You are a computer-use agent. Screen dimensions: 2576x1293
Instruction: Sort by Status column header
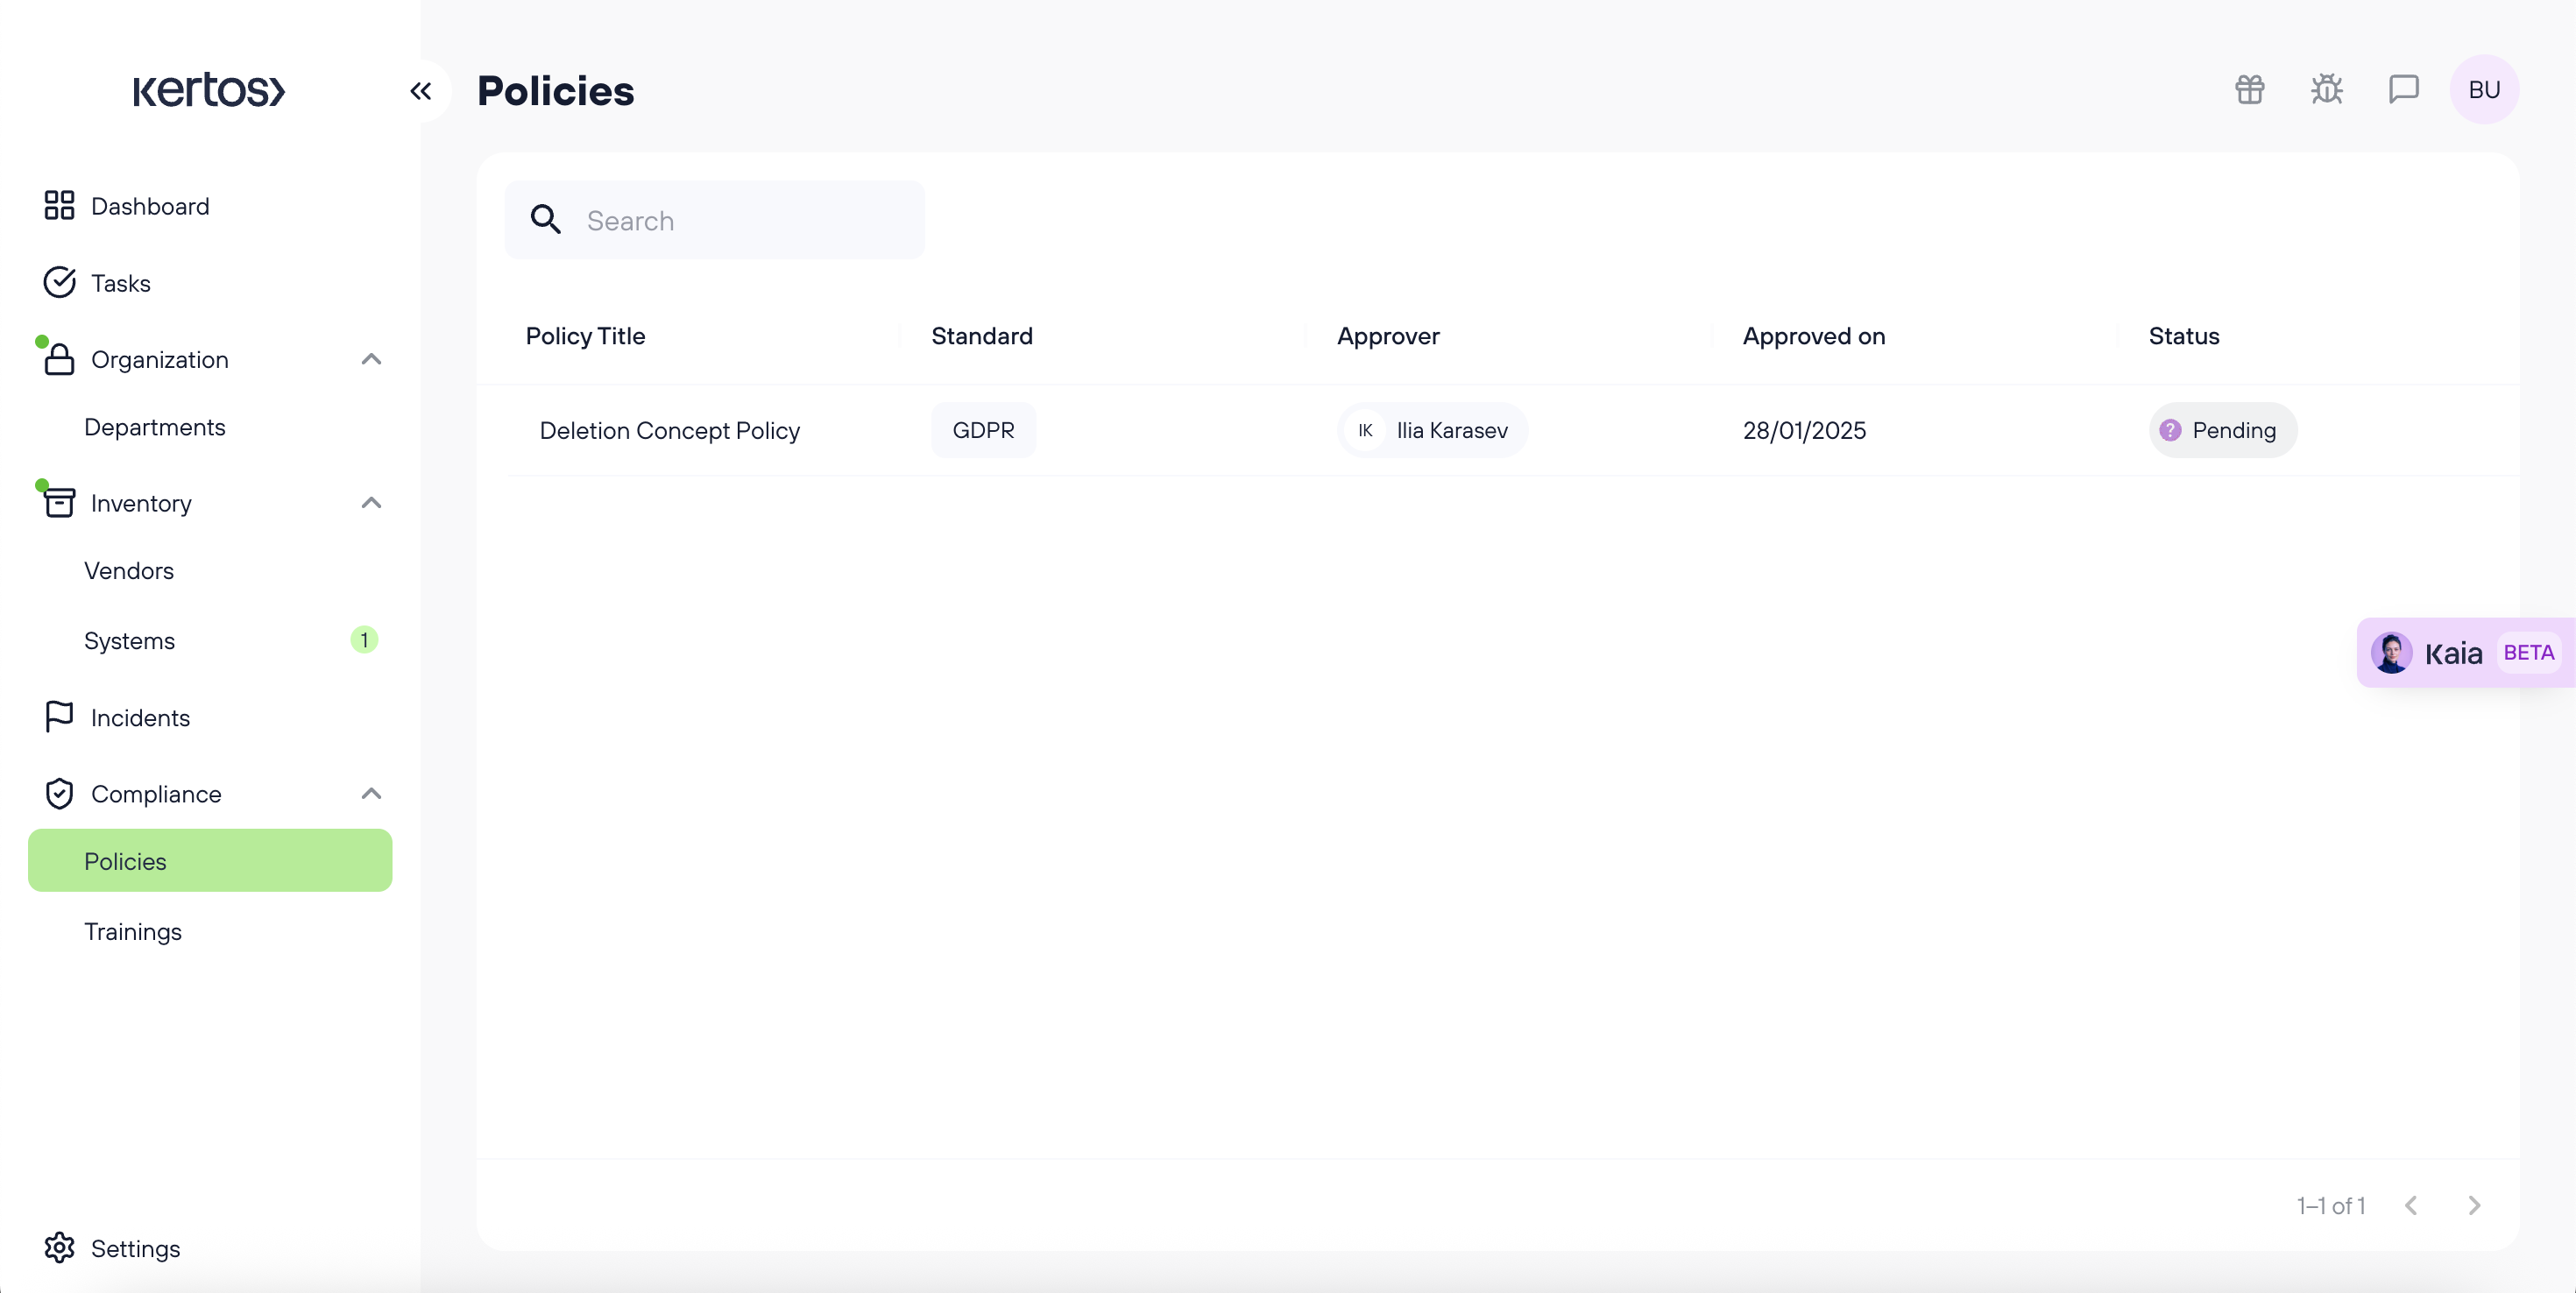[2184, 336]
